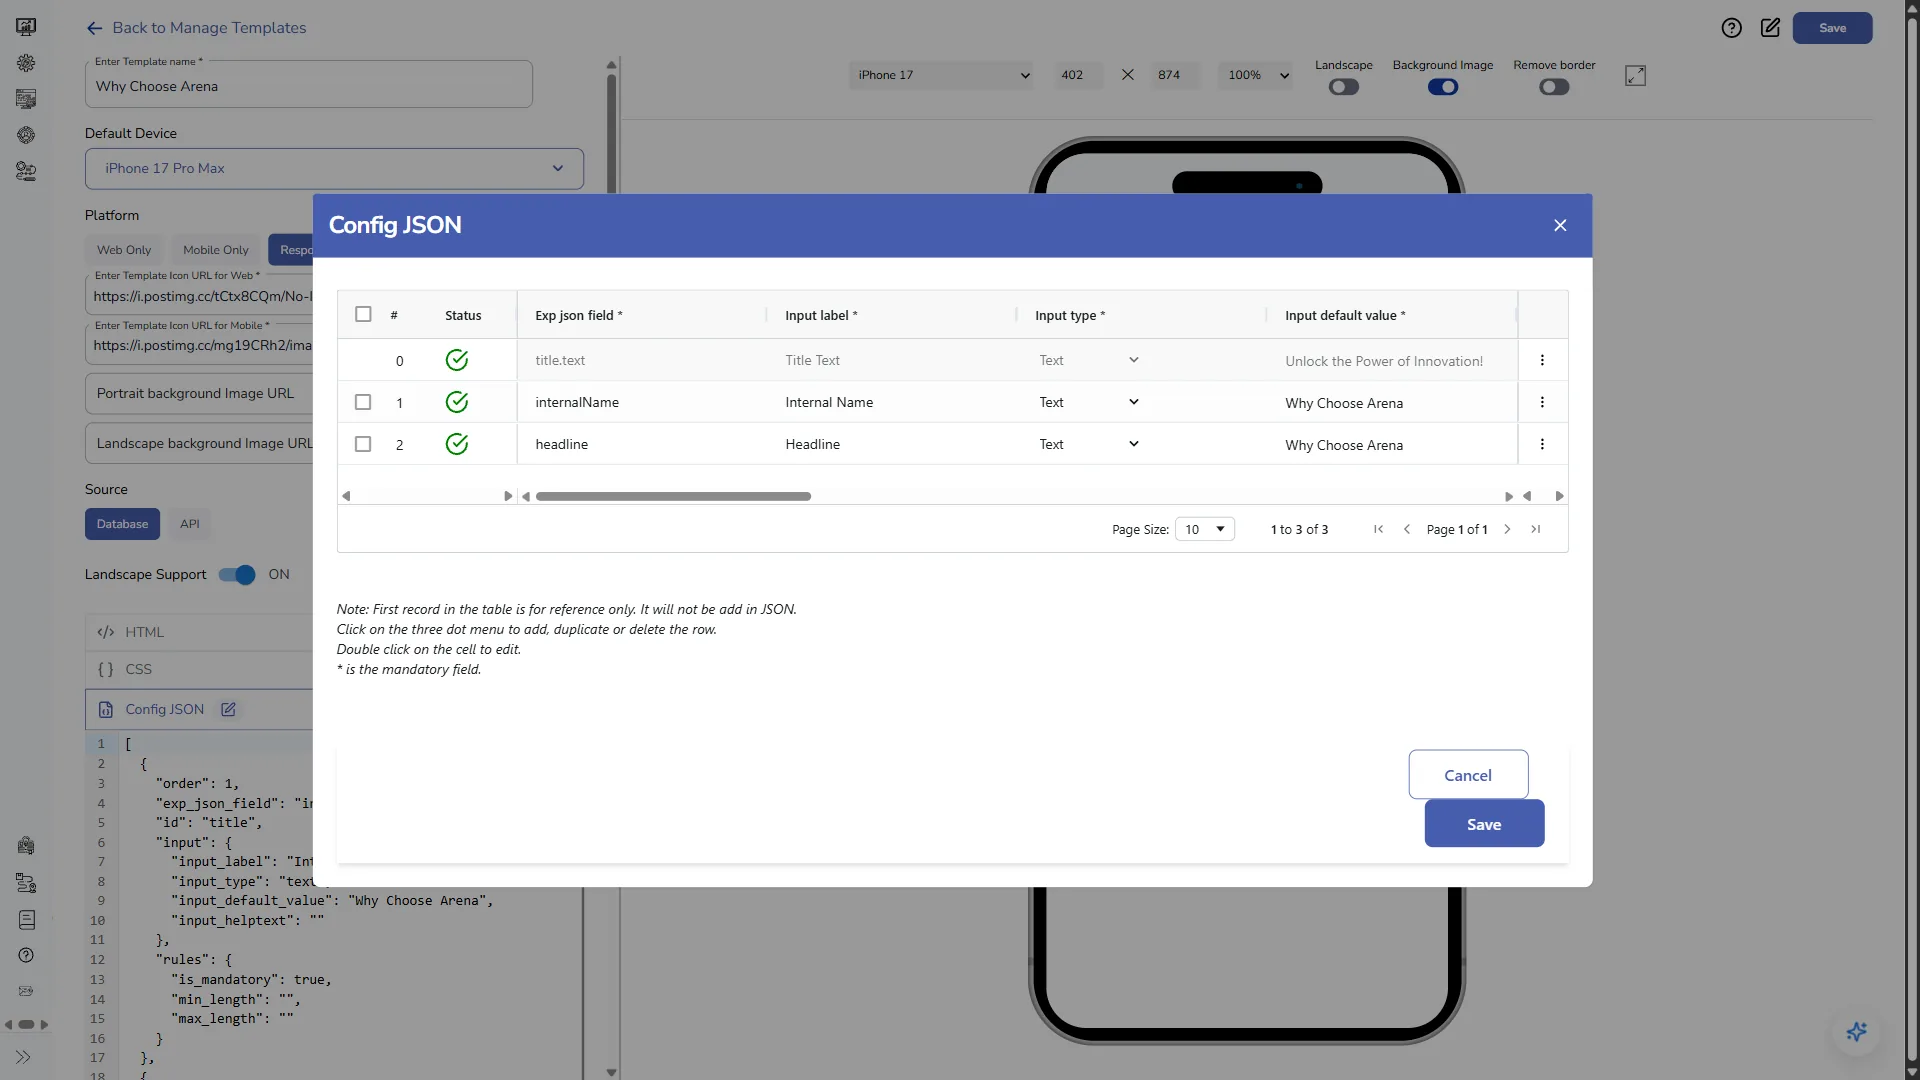
Task: Go to previous page in pagination
Action: point(1407,529)
